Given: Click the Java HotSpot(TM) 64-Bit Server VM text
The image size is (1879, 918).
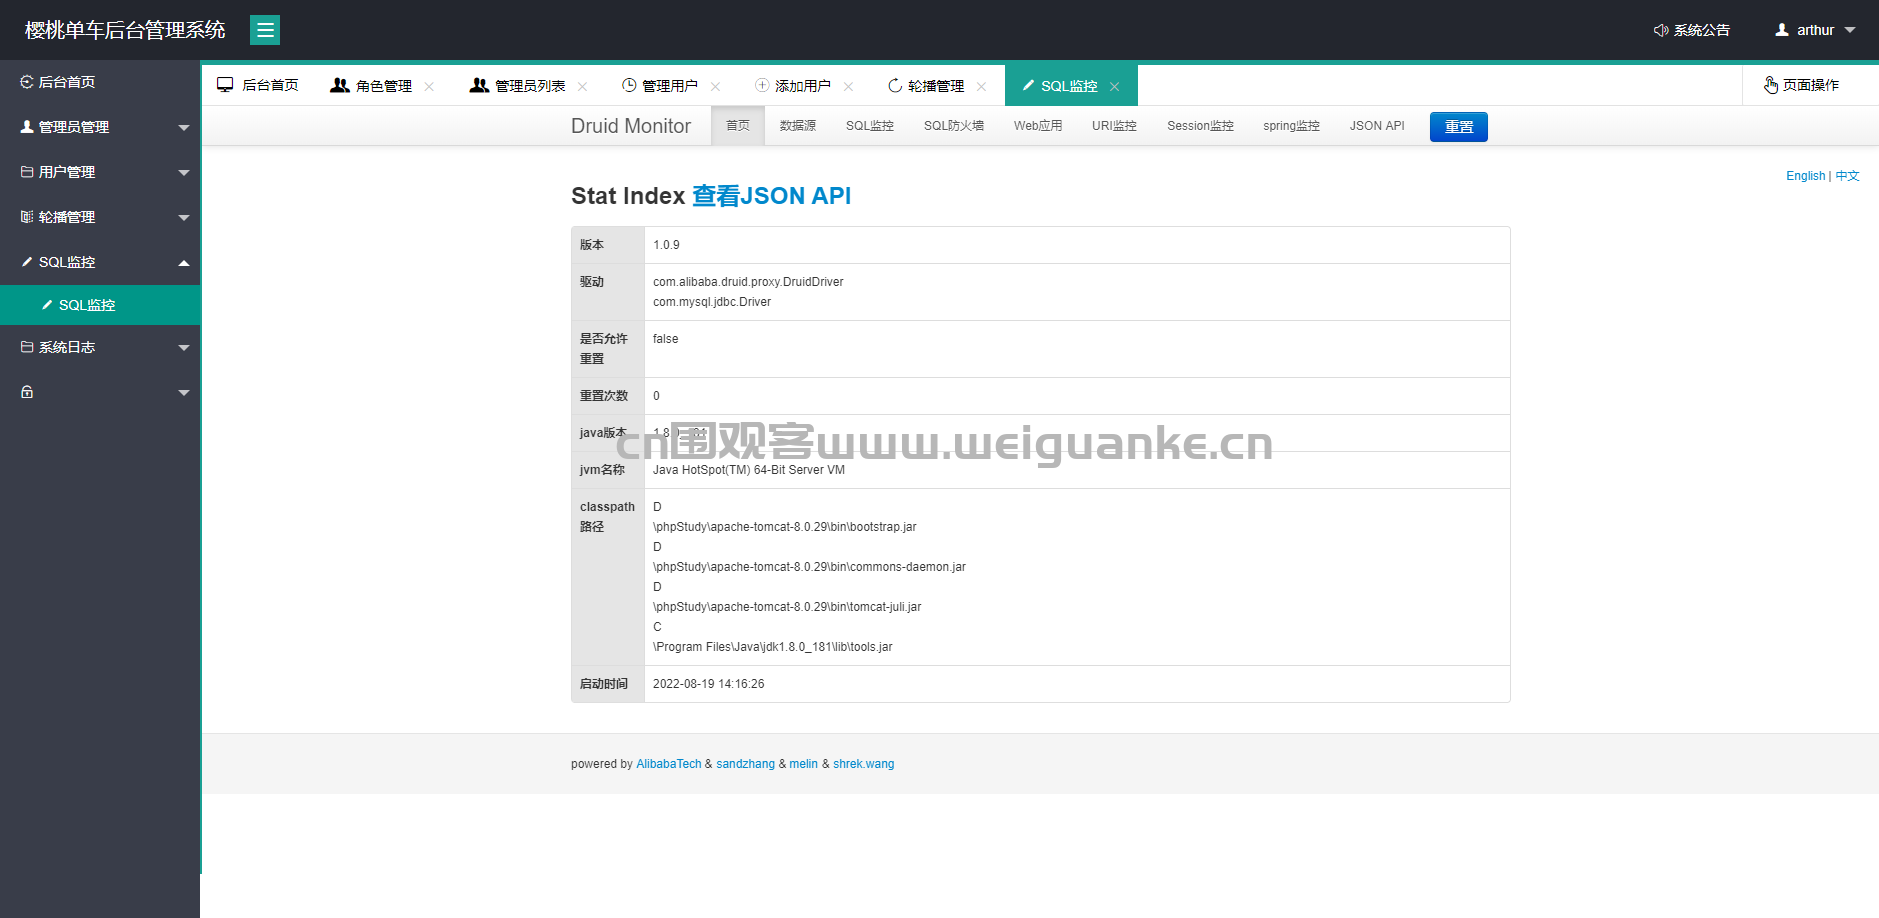Looking at the screenshot, I should (x=749, y=470).
